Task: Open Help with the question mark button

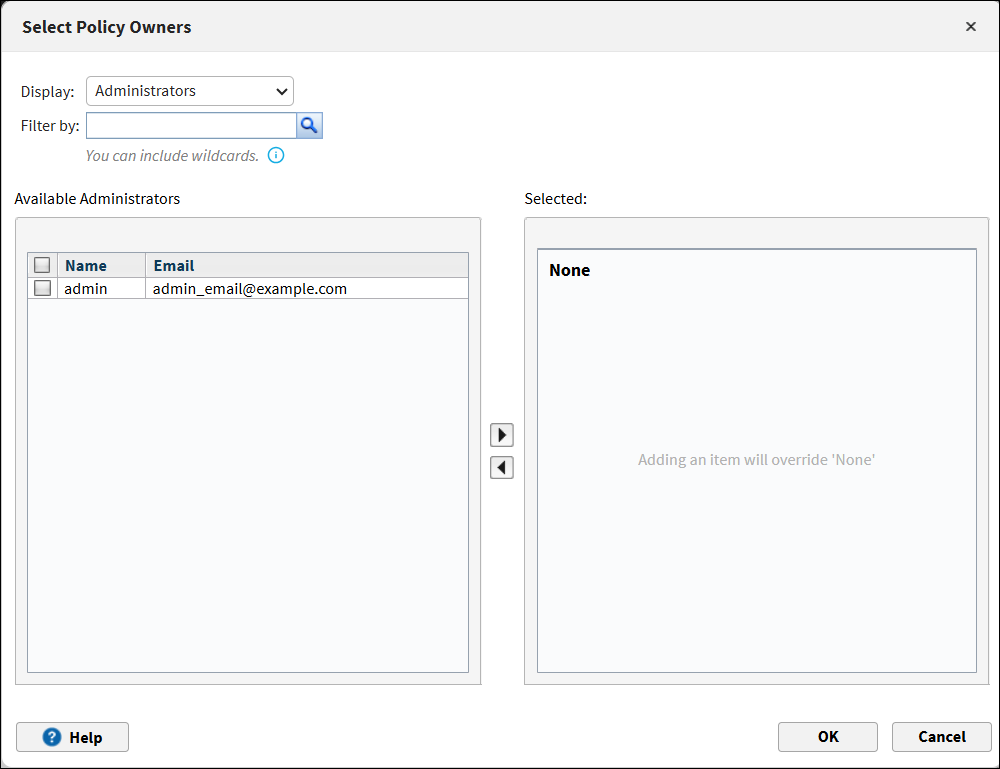Action: (73, 737)
